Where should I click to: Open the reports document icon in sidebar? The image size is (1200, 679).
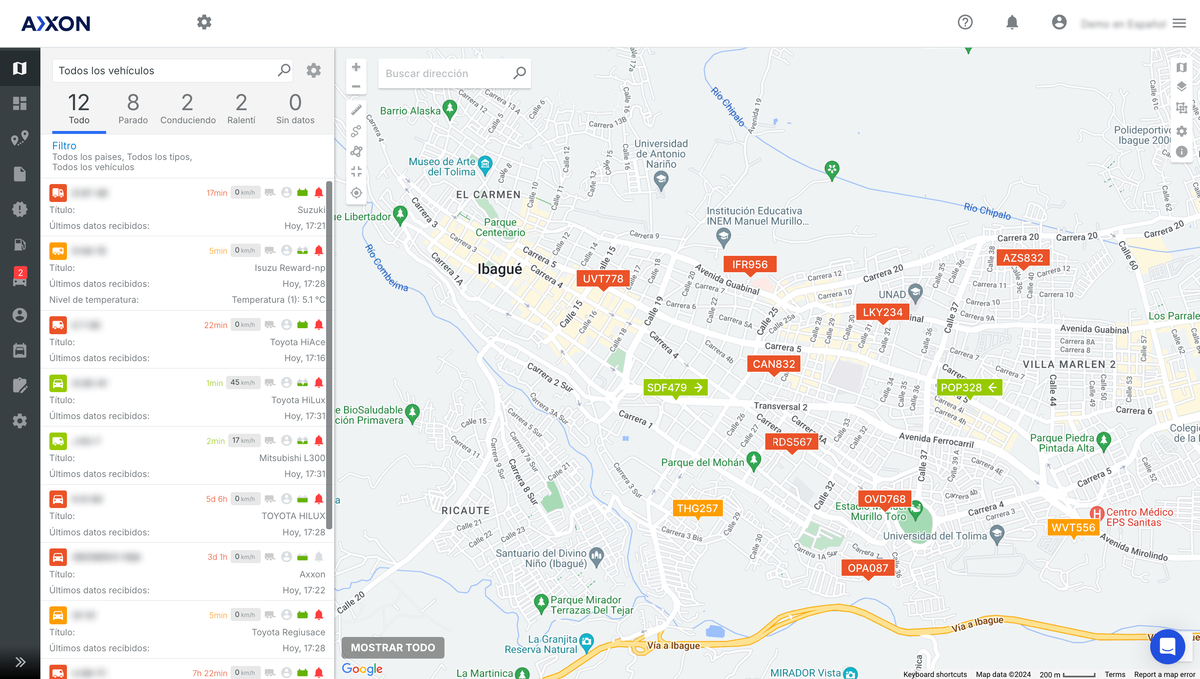(x=20, y=174)
